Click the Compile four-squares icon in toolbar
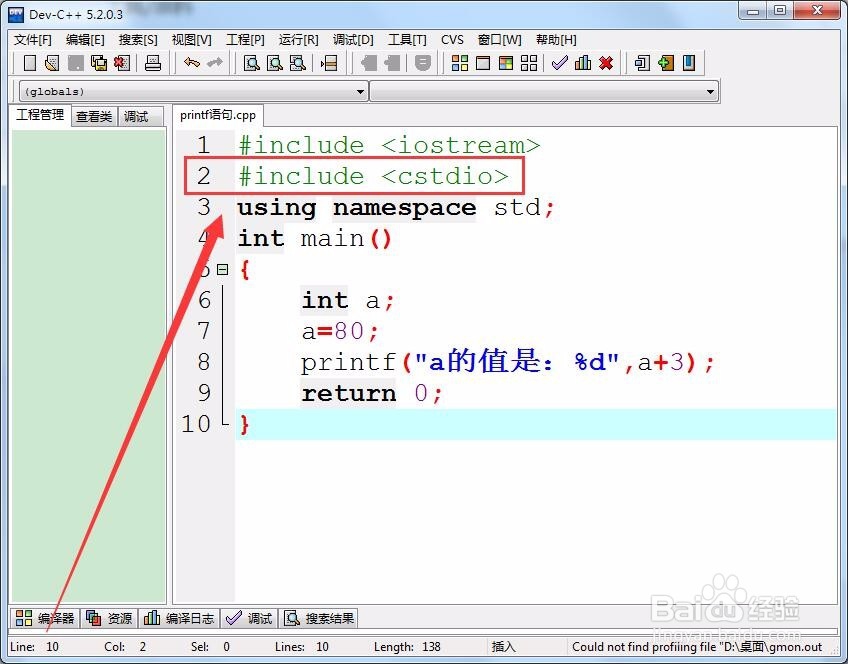This screenshot has width=848, height=664. point(460,63)
